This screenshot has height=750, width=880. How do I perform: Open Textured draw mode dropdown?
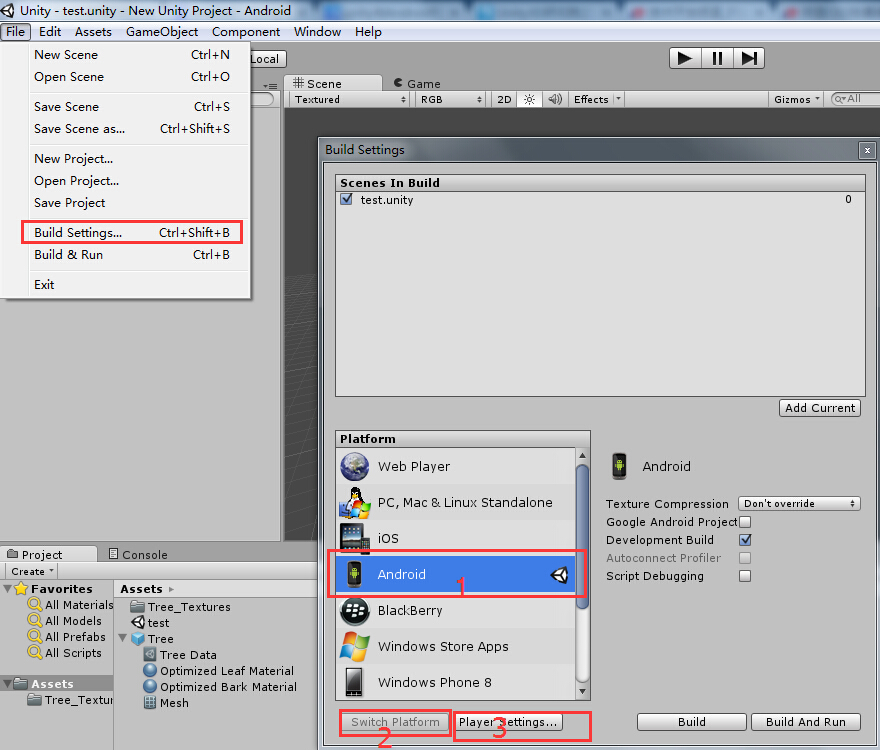click(349, 99)
